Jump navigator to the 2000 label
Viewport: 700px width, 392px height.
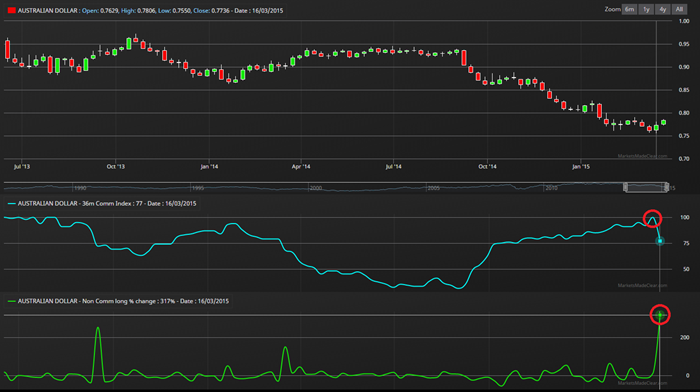316,188
